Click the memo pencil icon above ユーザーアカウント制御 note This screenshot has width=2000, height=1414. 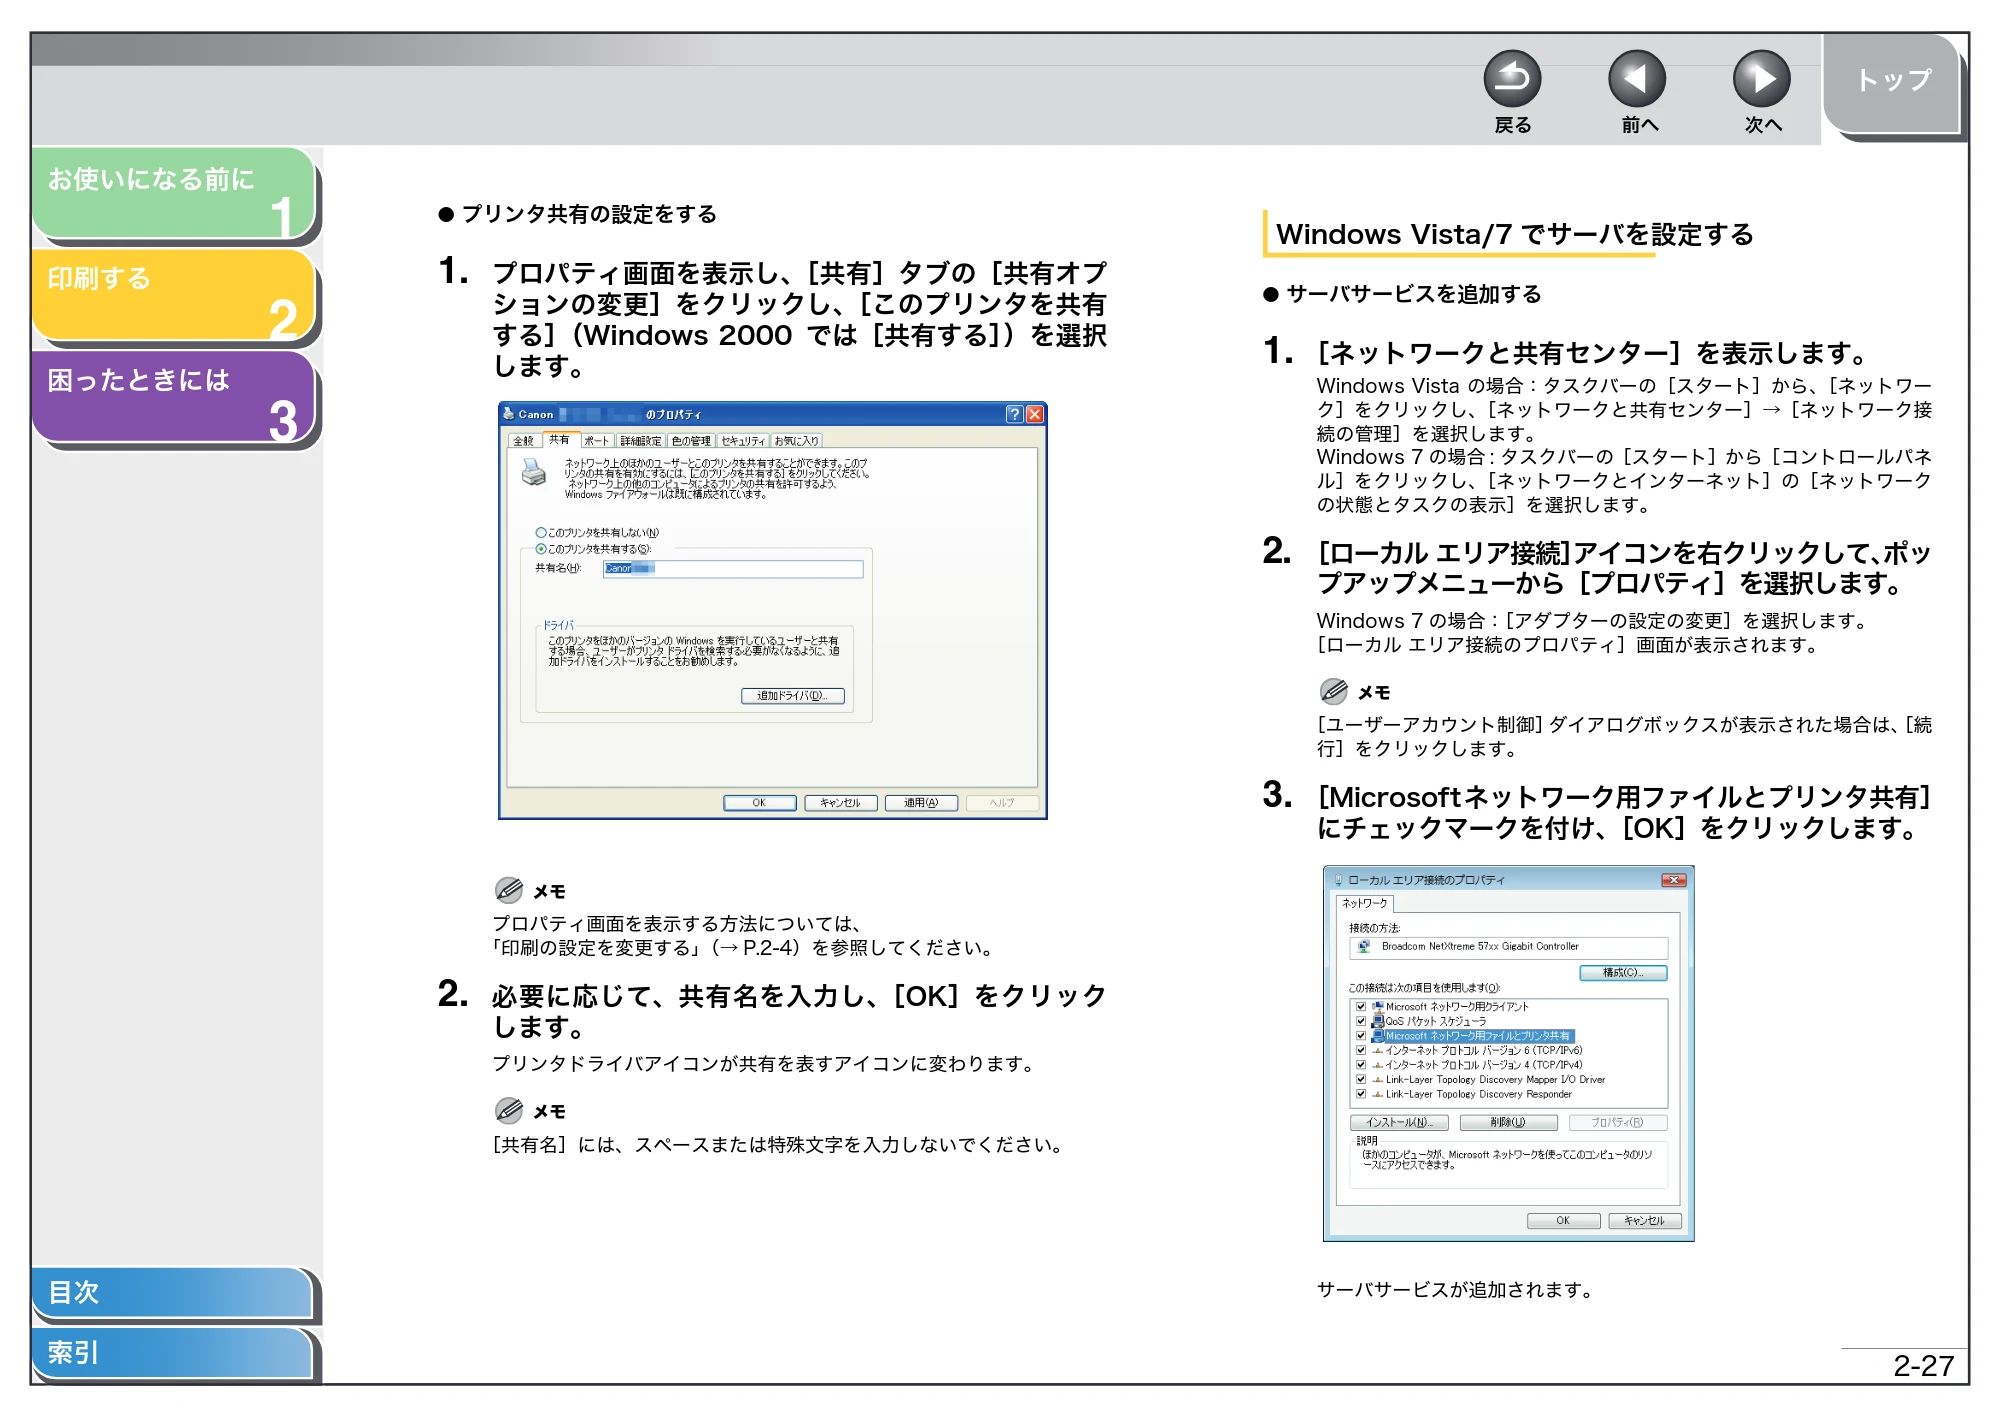pyautogui.click(x=1334, y=691)
